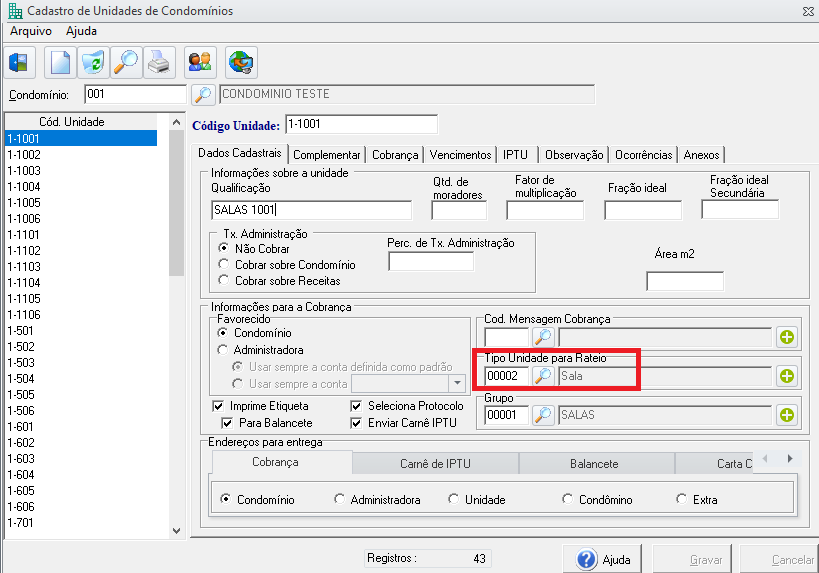Click the application icon in the title bar
Viewport: 819px width, 573px height.
15,10
